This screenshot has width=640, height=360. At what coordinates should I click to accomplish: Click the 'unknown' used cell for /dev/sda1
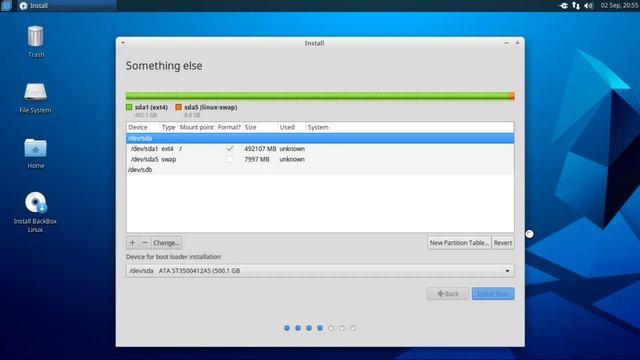292,149
